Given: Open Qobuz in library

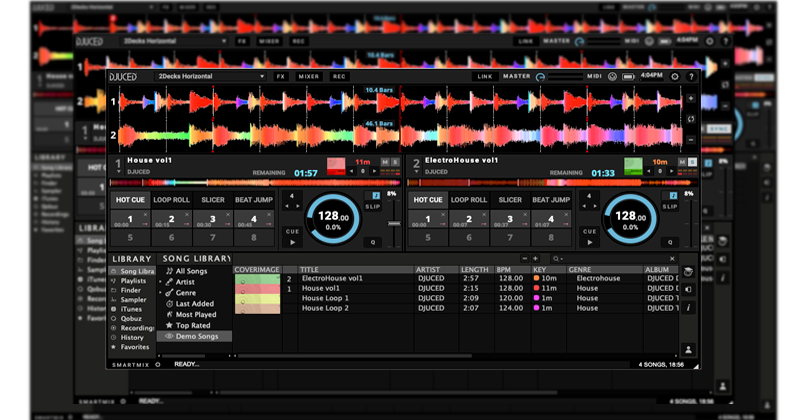Looking at the screenshot, I should point(131,318).
